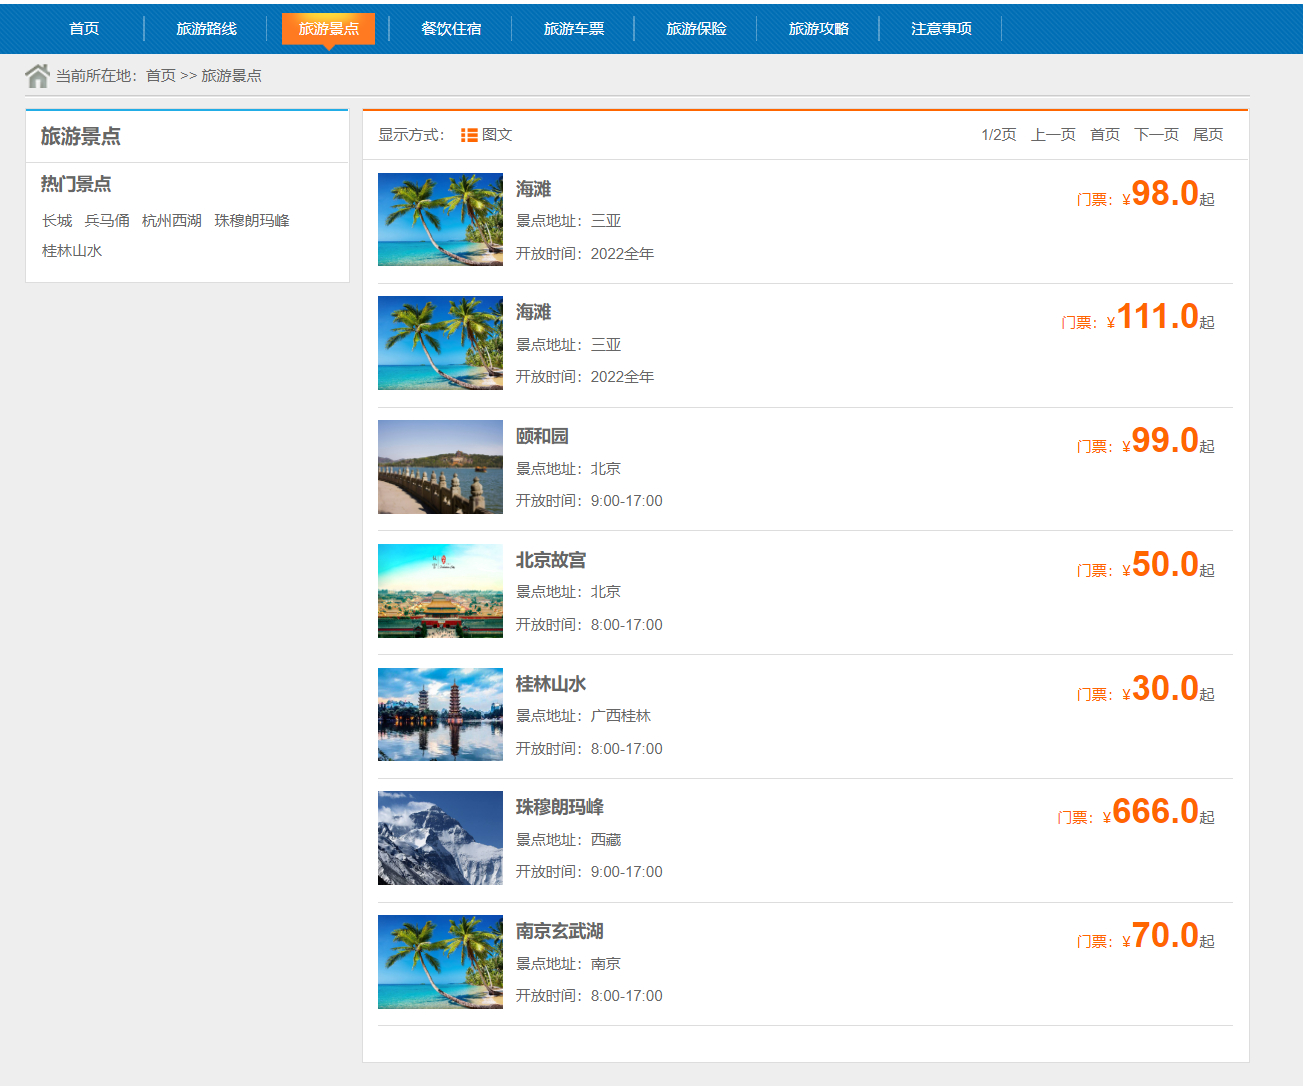Switch to the 旅游路线 navigation tab

click(206, 29)
